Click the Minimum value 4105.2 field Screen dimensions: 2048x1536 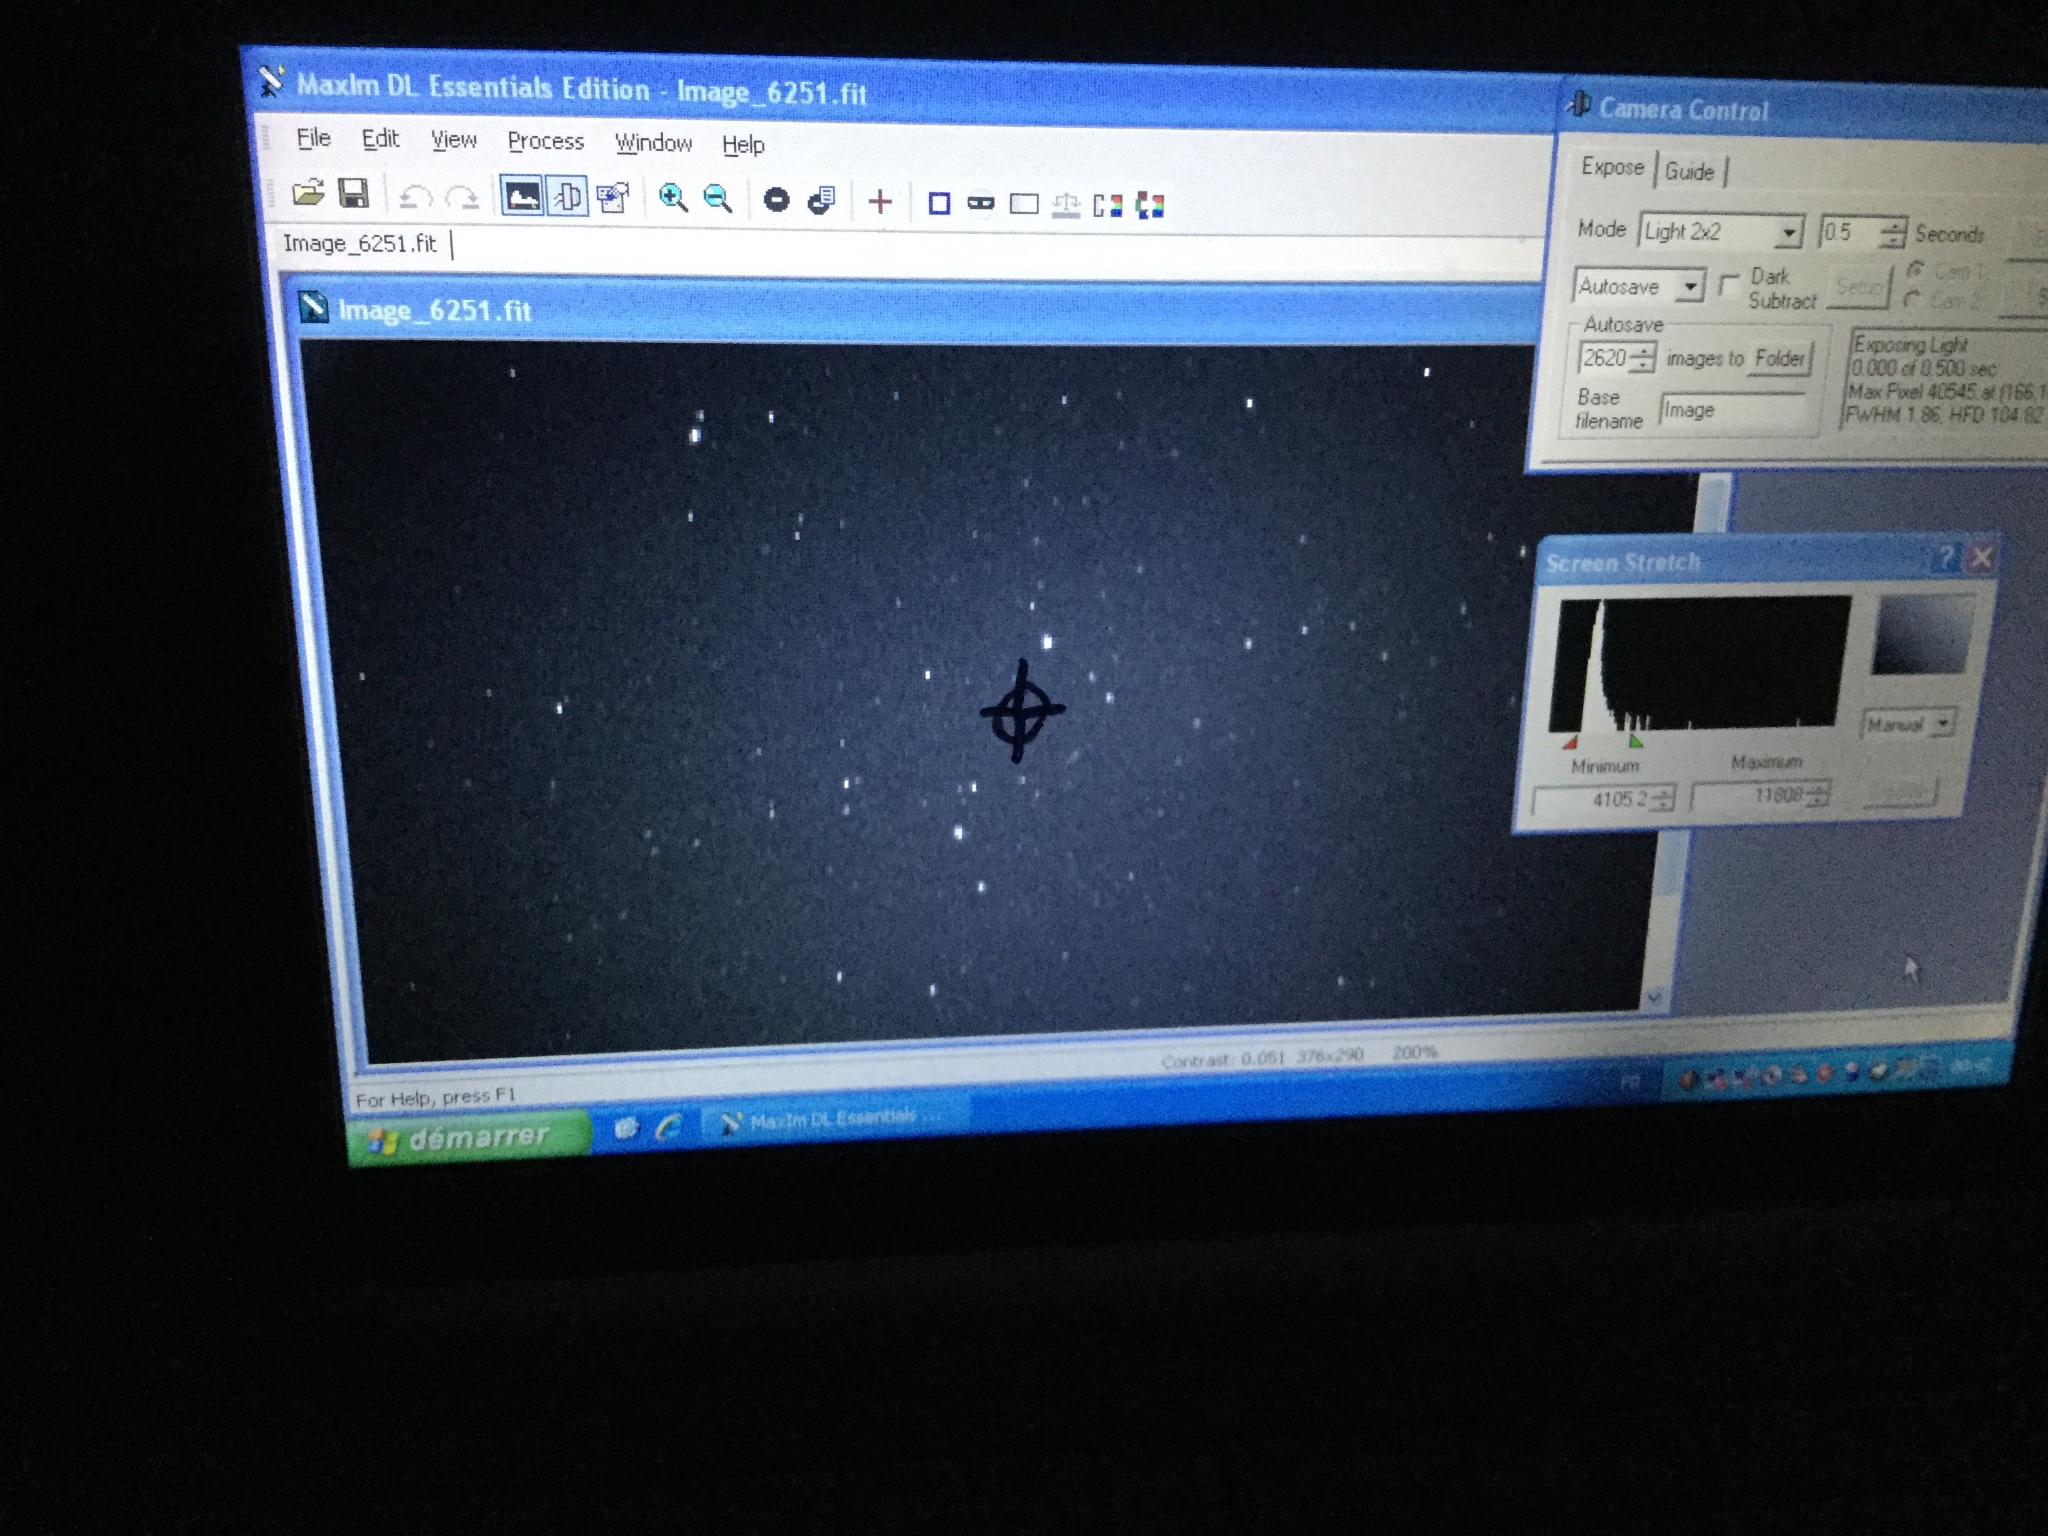point(1592,800)
